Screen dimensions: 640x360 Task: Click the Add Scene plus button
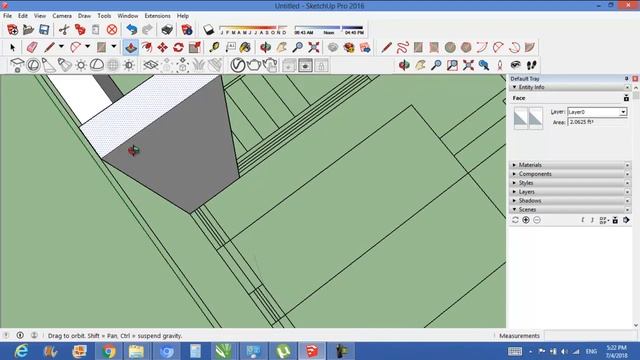526,220
